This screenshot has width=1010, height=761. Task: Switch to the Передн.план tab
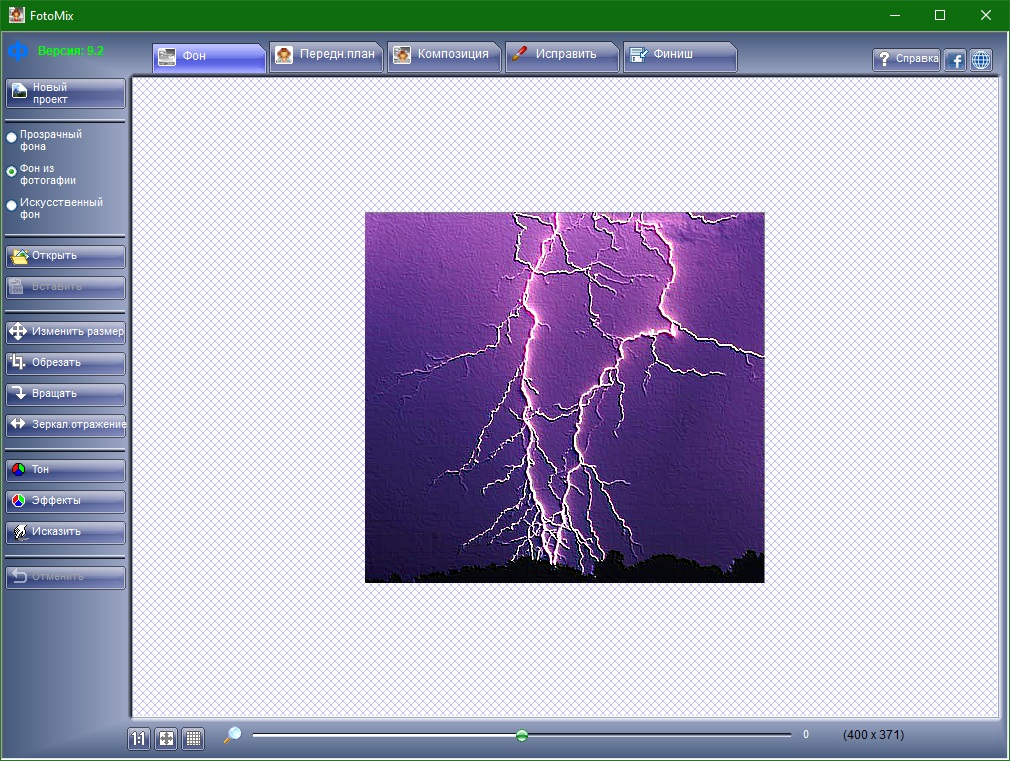[x=326, y=56]
